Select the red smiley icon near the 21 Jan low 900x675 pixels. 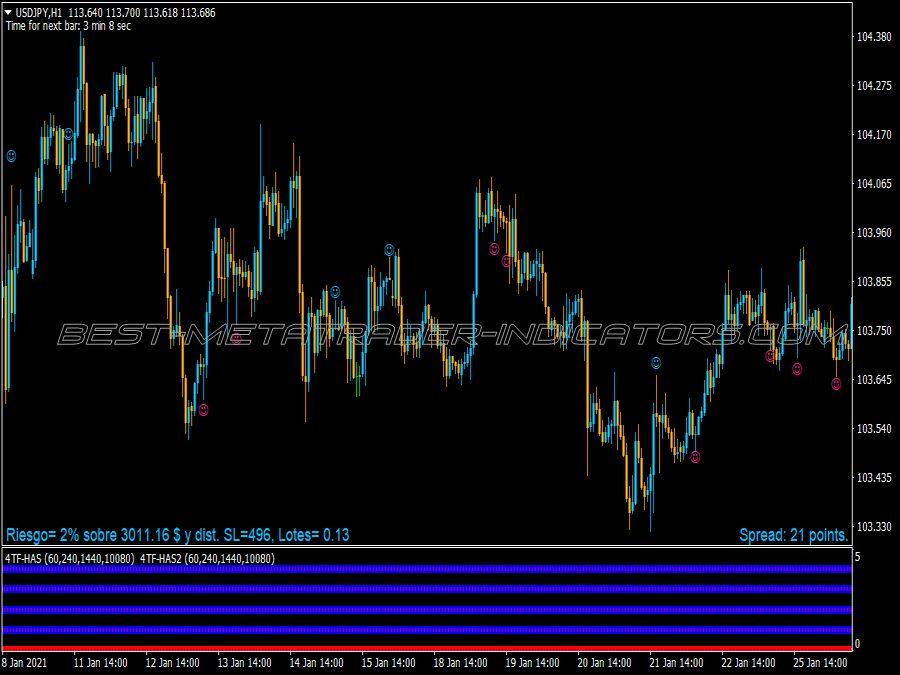coord(694,456)
